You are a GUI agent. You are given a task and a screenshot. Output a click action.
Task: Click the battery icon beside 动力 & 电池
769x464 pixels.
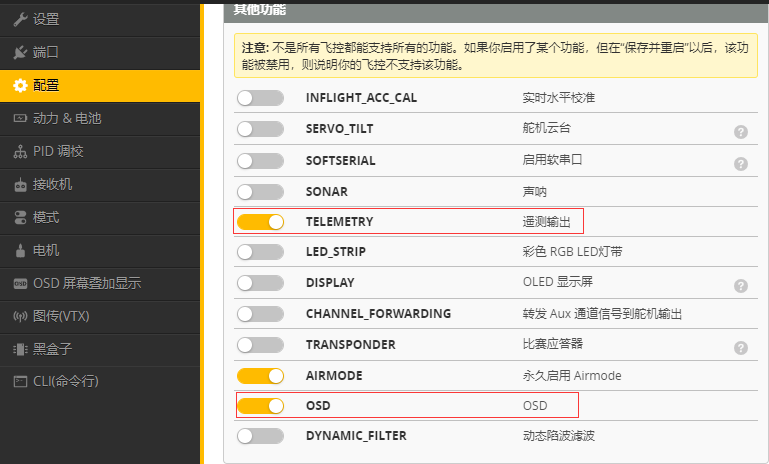click(20, 118)
